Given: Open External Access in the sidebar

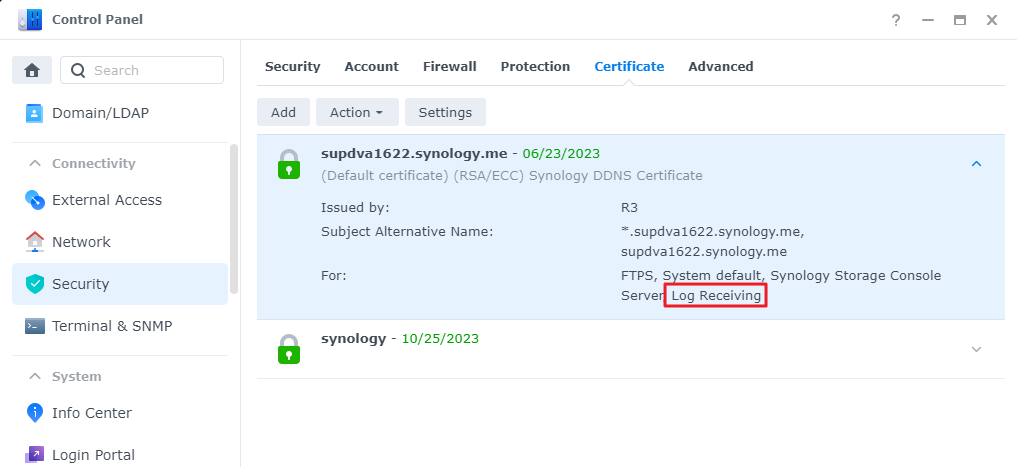Looking at the screenshot, I should point(120,200).
